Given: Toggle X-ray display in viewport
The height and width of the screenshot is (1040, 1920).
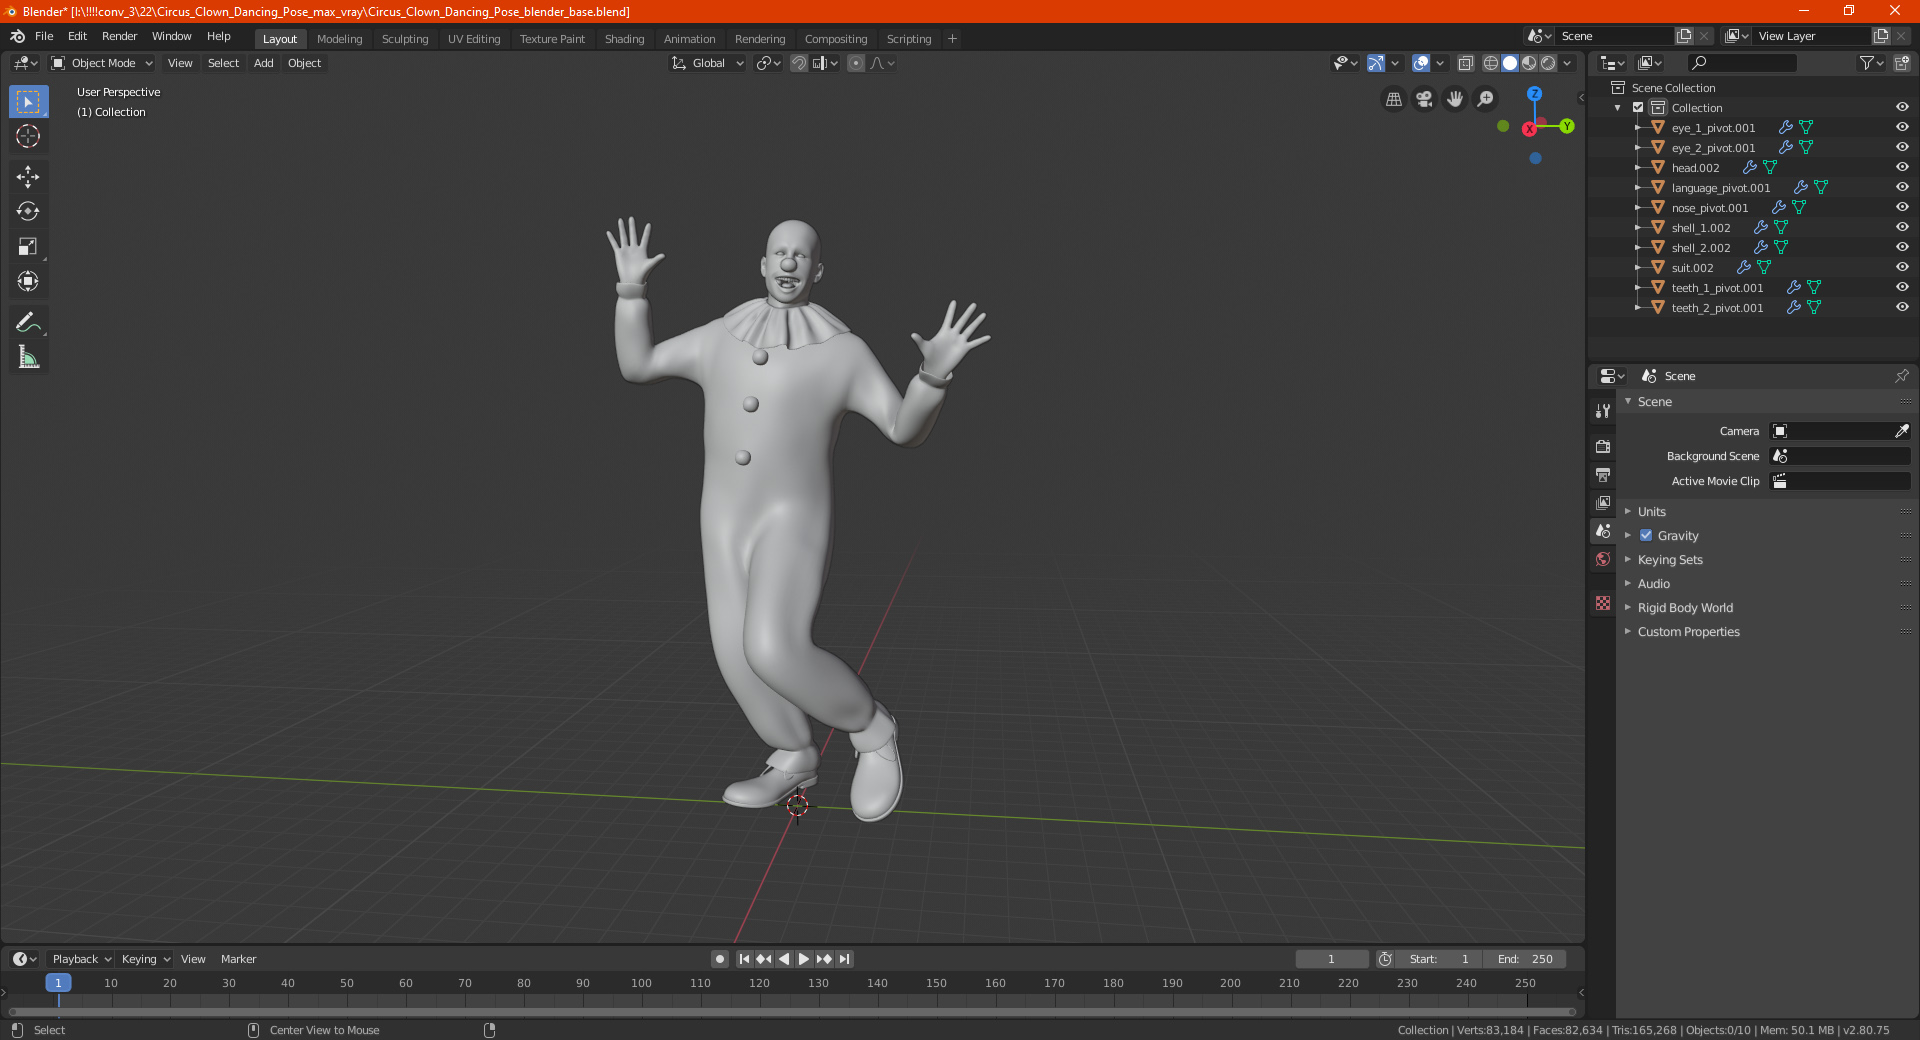Looking at the screenshot, I should click(x=1465, y=63).
